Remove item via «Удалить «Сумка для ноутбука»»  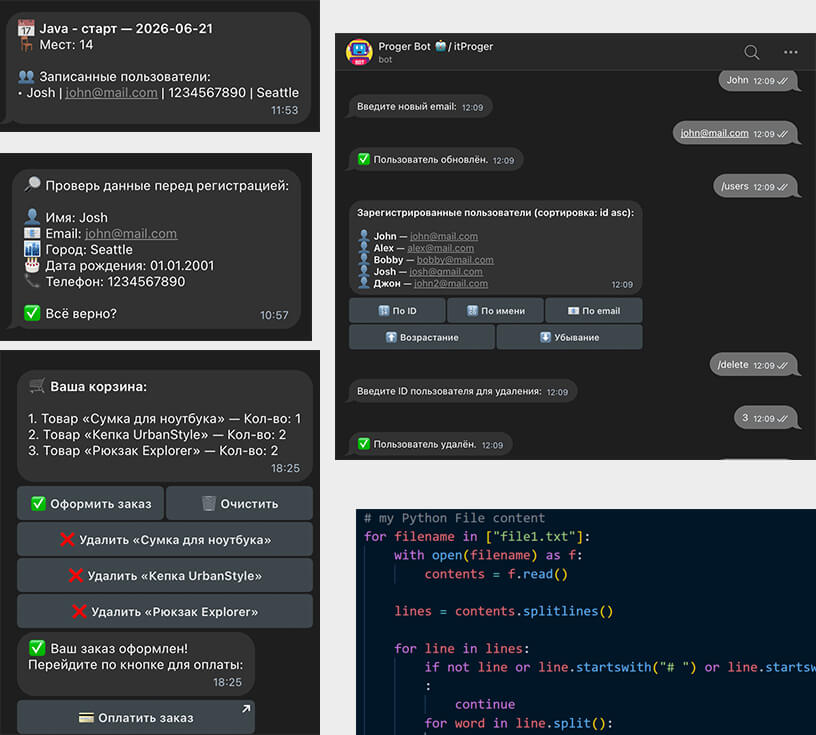pyautogui.click(x=165, y=540)
